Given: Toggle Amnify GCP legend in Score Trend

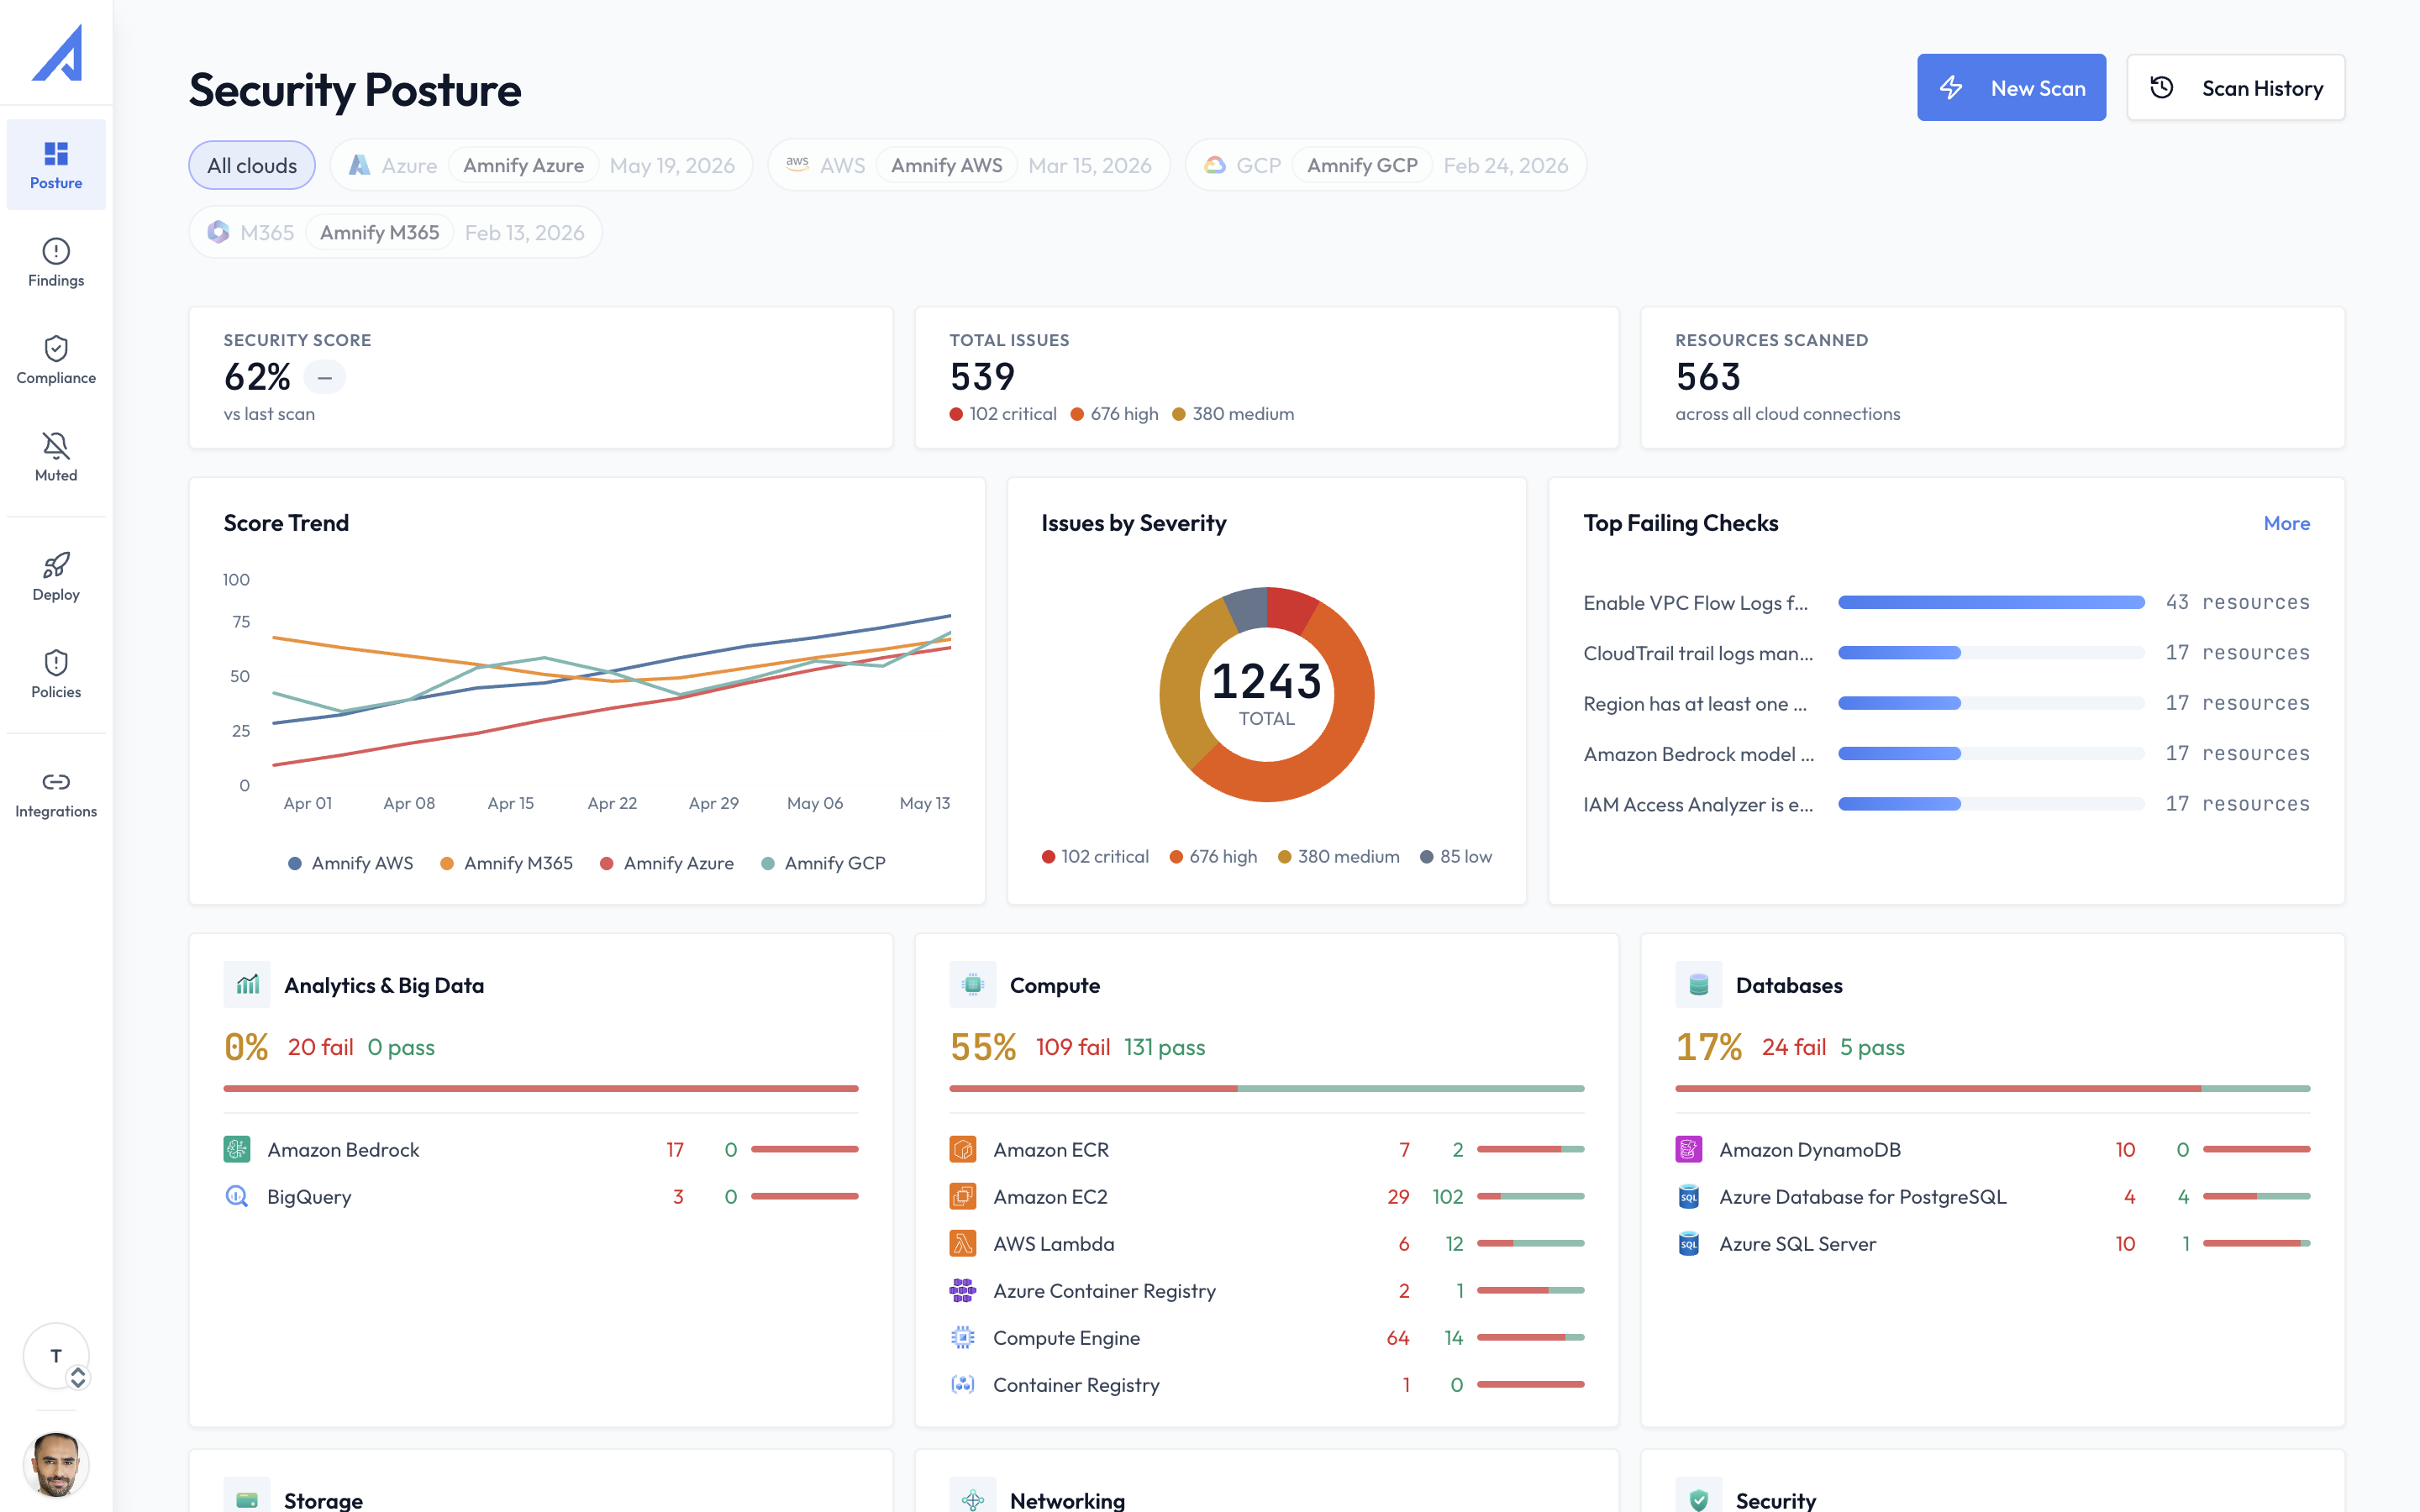Looking at the screenshot, I should pyautogui.click(x=824, y=863).
